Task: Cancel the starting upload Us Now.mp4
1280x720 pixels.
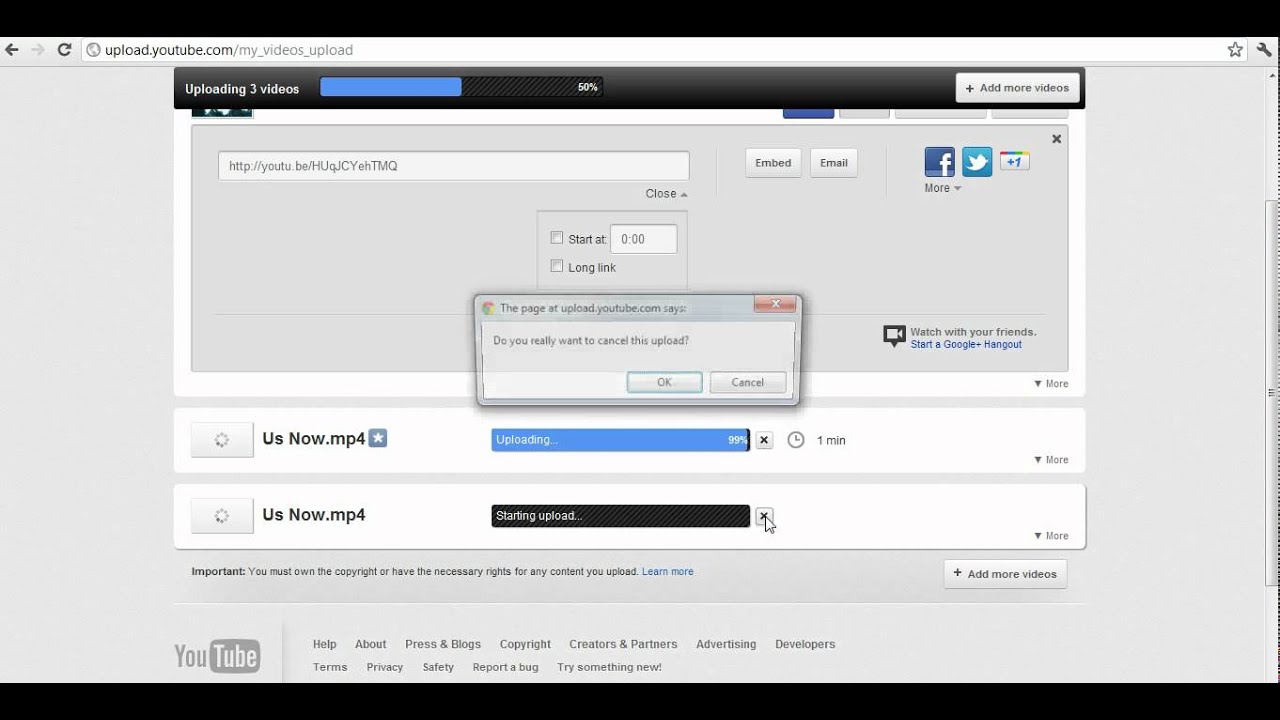Action: [x=764, y=516]
